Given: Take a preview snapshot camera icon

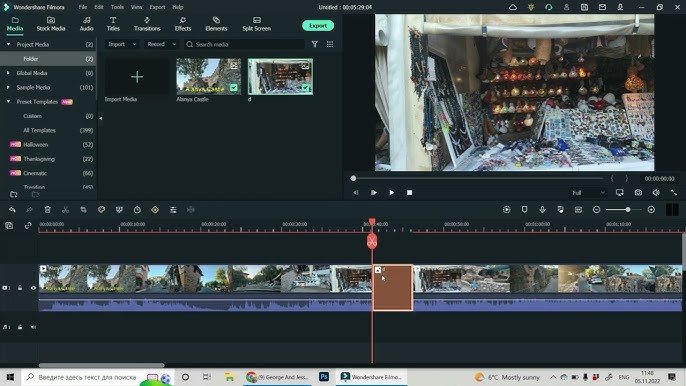Looking at the screenshot, I should [638, 193].
